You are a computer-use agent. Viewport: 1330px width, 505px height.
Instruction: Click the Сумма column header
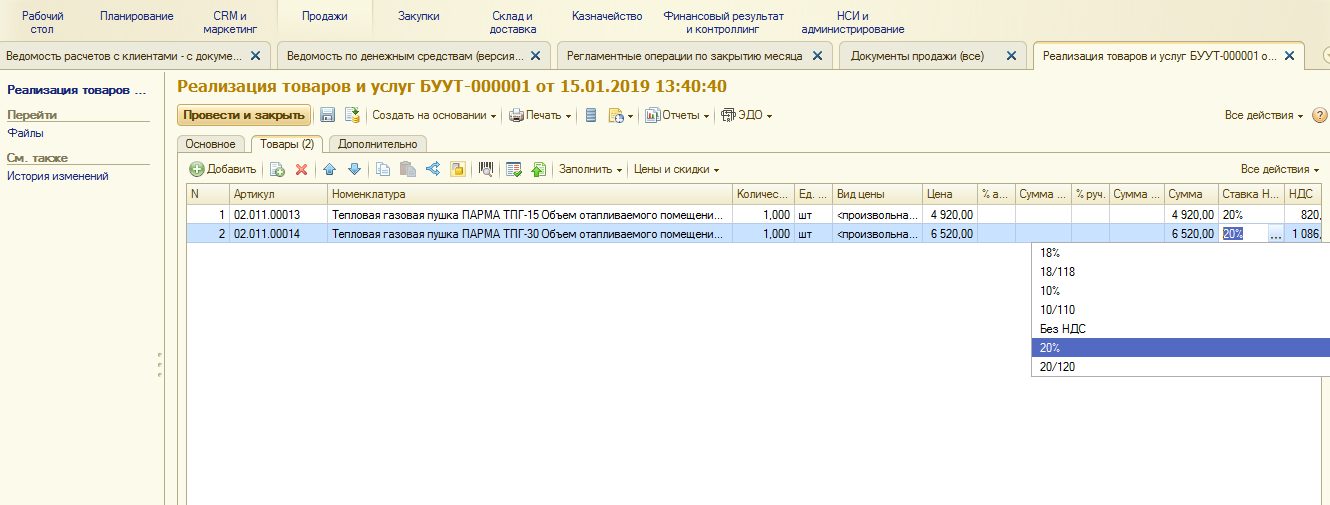(x=1191, y=194)
